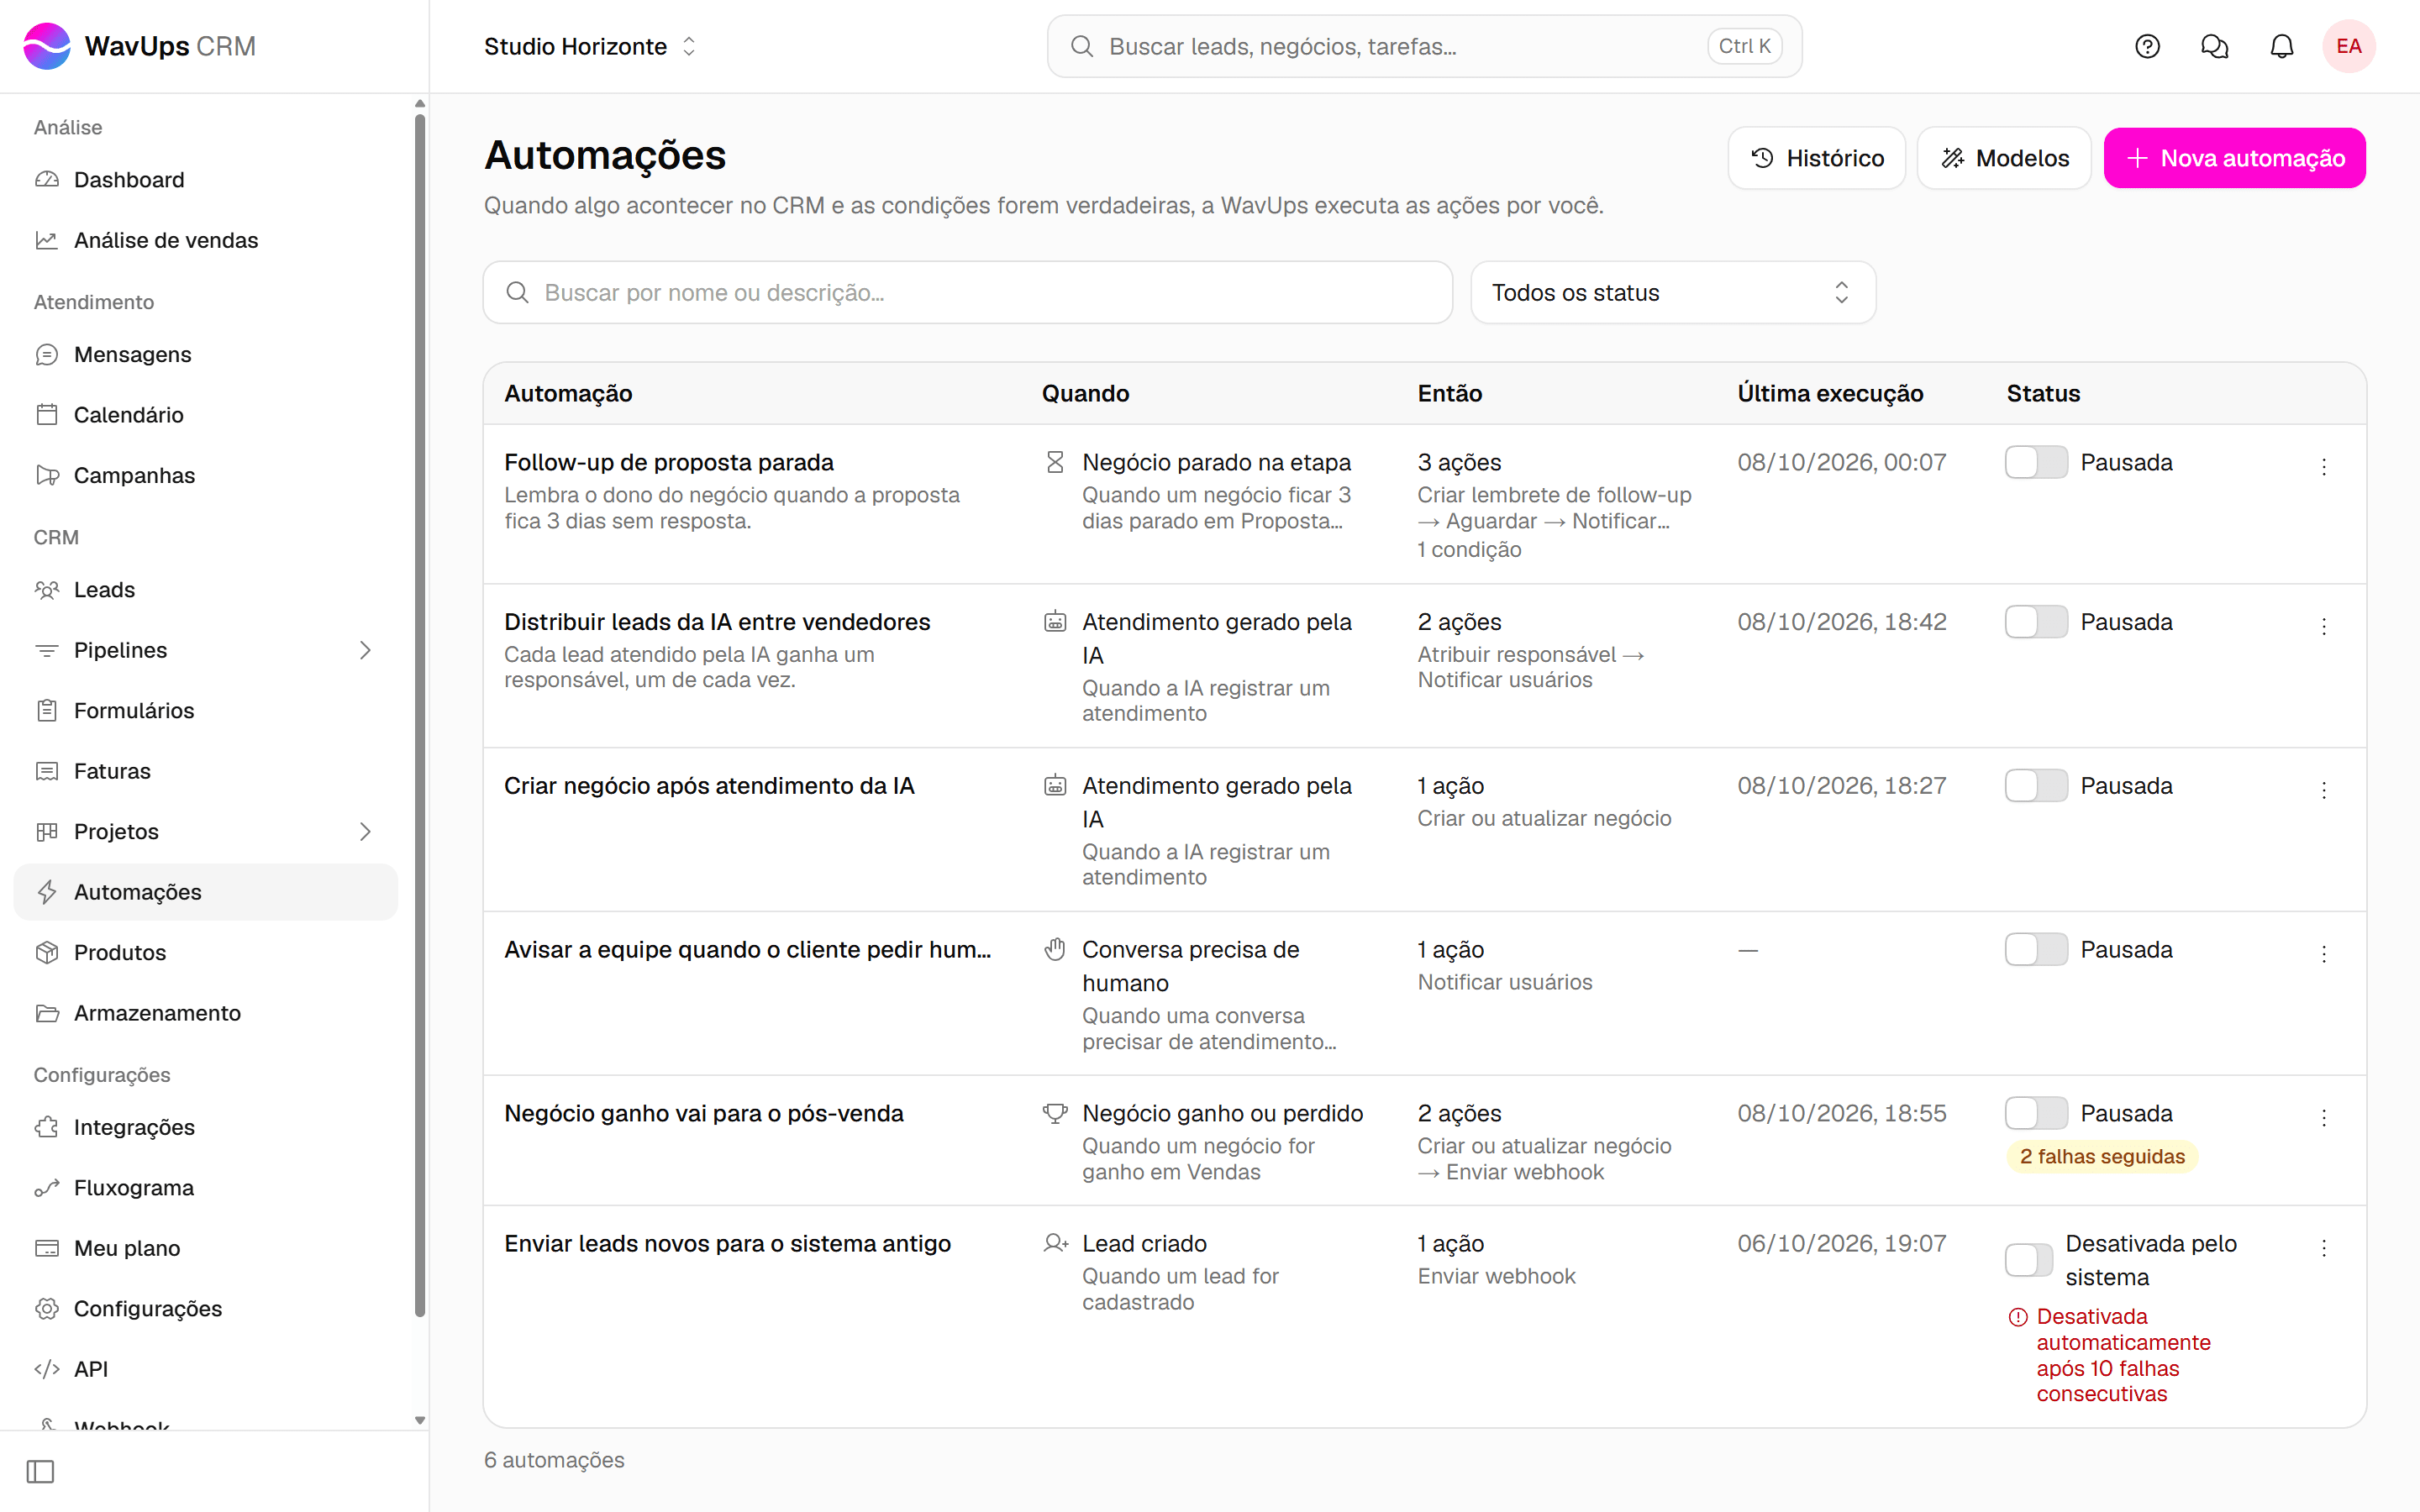2420x1512 pixels.
Task: Open row menu for Negócio ganho vai para pós-venda
Action: tap(2324, 1117)
